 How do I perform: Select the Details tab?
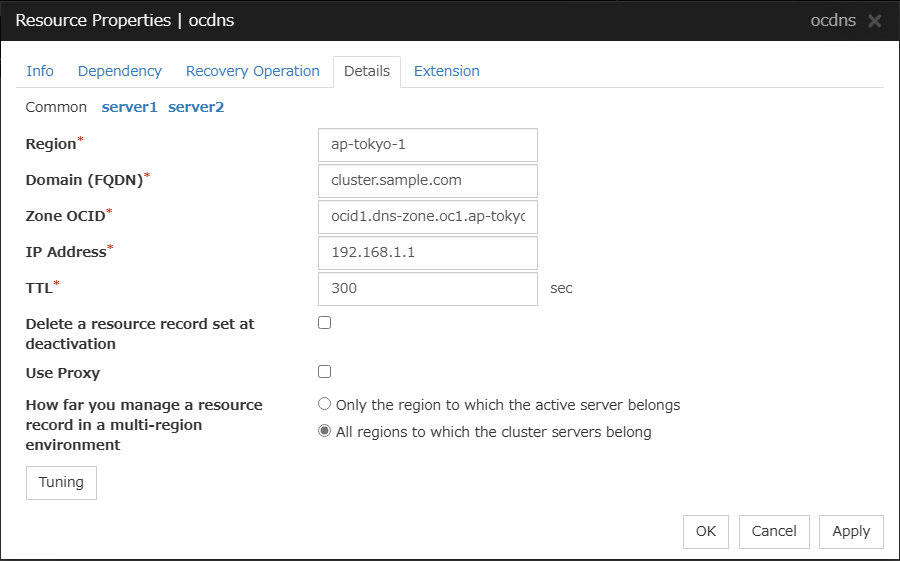(x=366, y=72)
